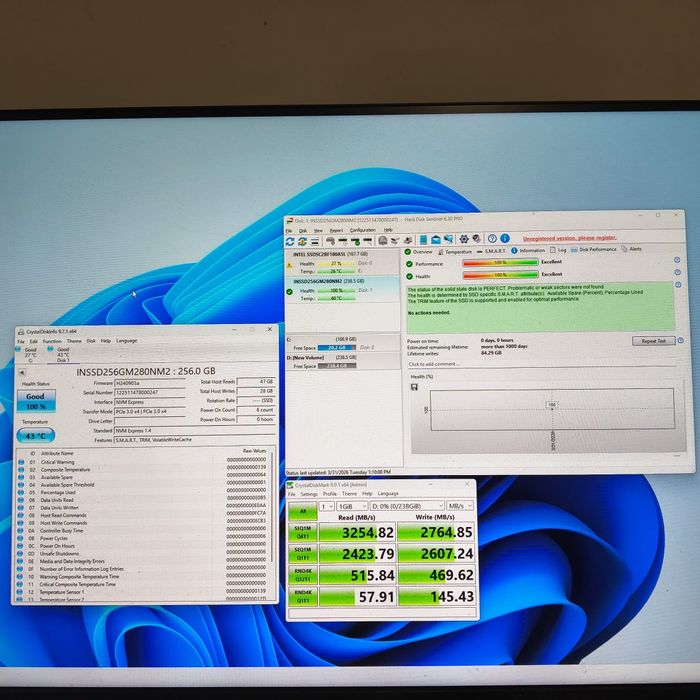The width and height of the screenshot is (700, 700).
Task: Click the envelope mail icon in Hard Disk Sentinel
Action: click(x=436, y=240)
